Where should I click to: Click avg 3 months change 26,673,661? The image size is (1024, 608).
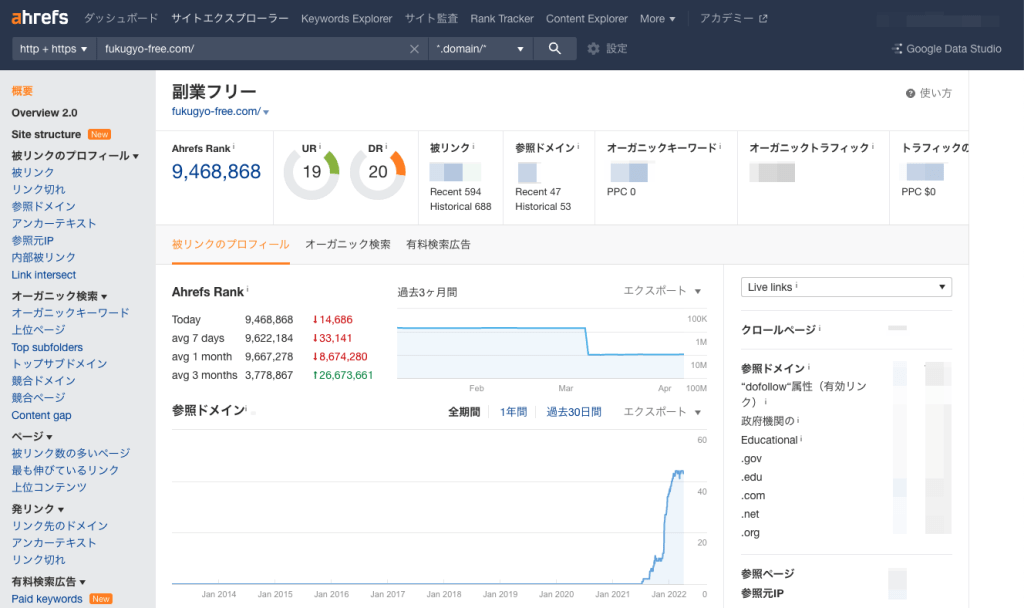[343, 376]
